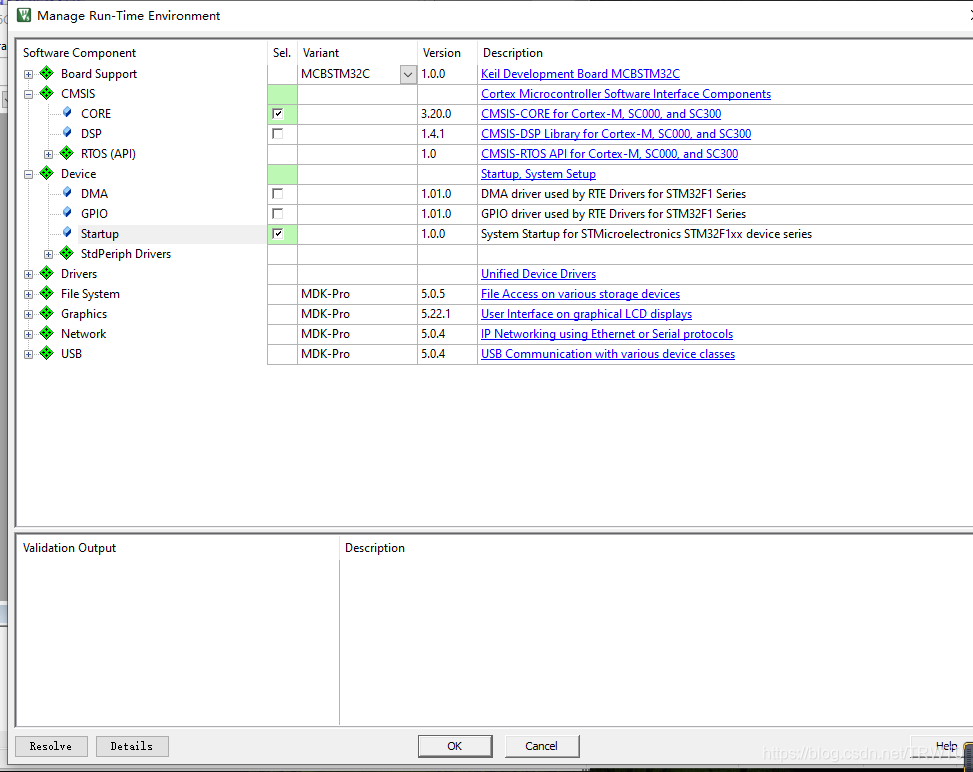Click the USB green diamond icon

point(47,353)
